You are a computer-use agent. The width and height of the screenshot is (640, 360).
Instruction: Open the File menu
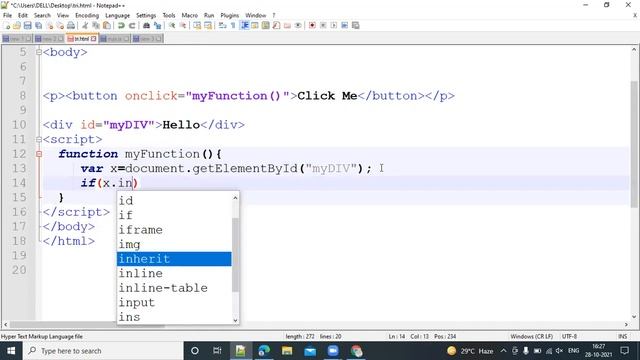[7, 15]
